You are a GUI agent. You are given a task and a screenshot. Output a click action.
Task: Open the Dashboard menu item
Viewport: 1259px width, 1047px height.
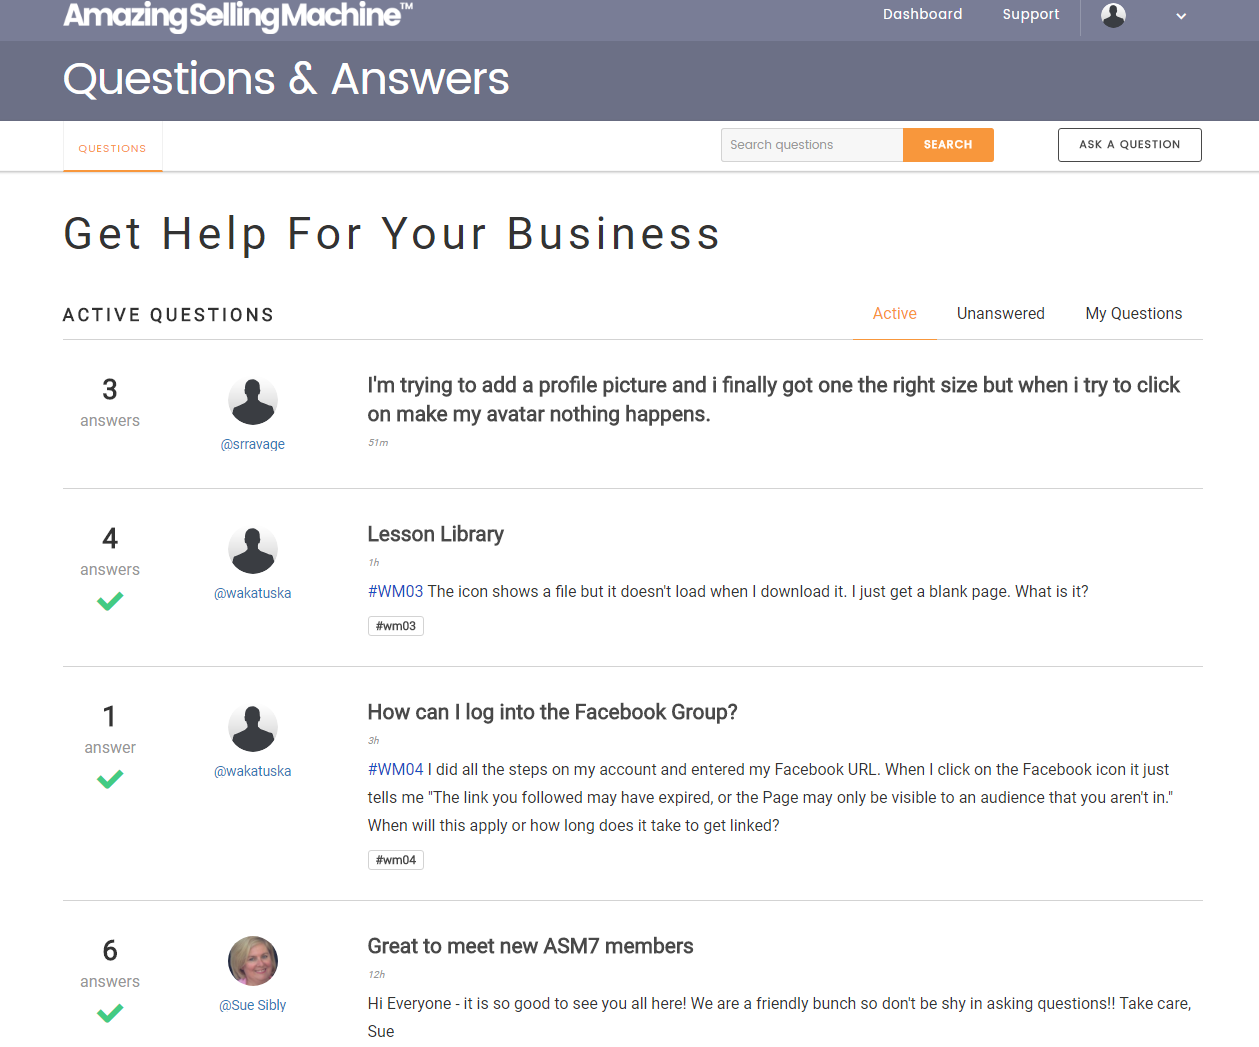tap(922, 14)
